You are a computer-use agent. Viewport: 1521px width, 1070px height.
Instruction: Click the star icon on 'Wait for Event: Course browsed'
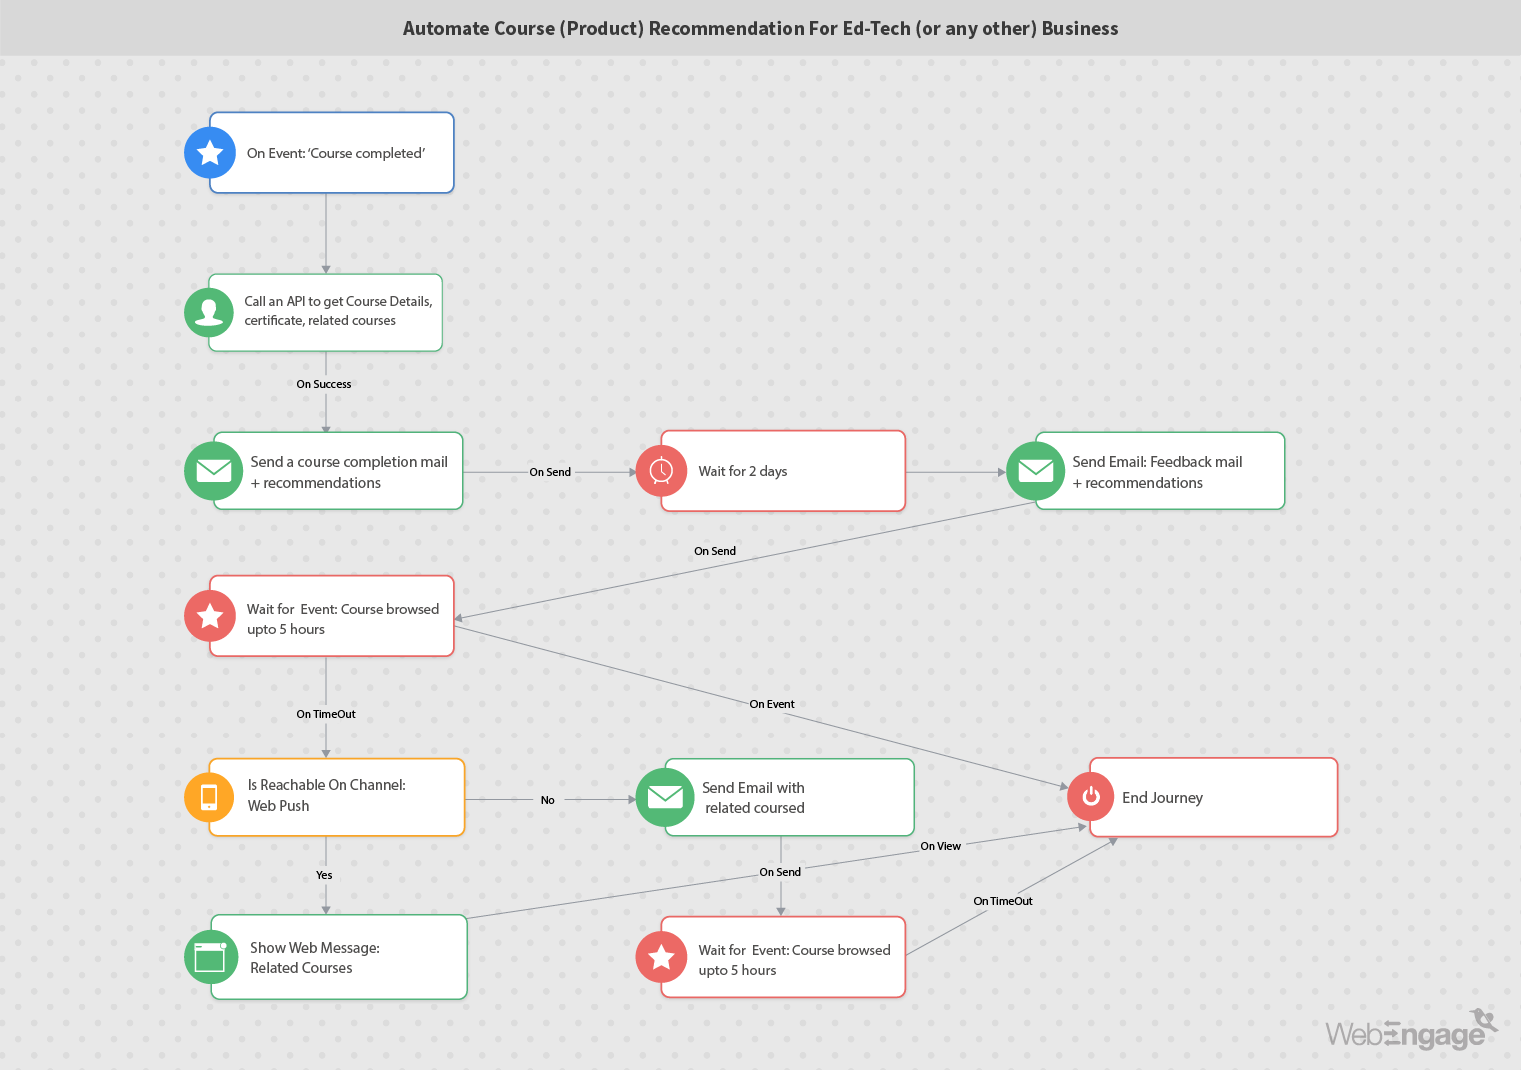[x=210, y=616]
